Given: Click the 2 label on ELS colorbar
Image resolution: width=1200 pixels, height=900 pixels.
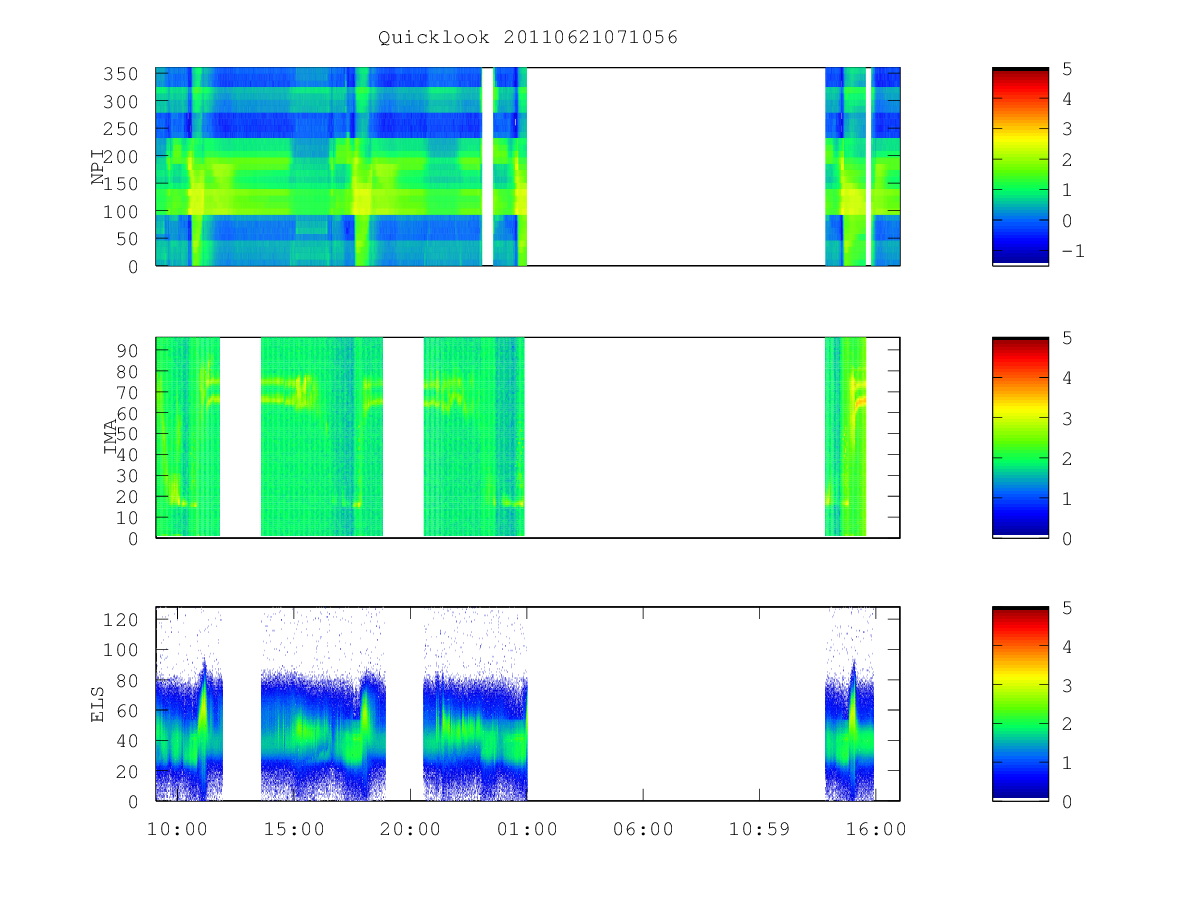Looking at the screenshot, I should pyautogui.click(x=1066, y=724).
